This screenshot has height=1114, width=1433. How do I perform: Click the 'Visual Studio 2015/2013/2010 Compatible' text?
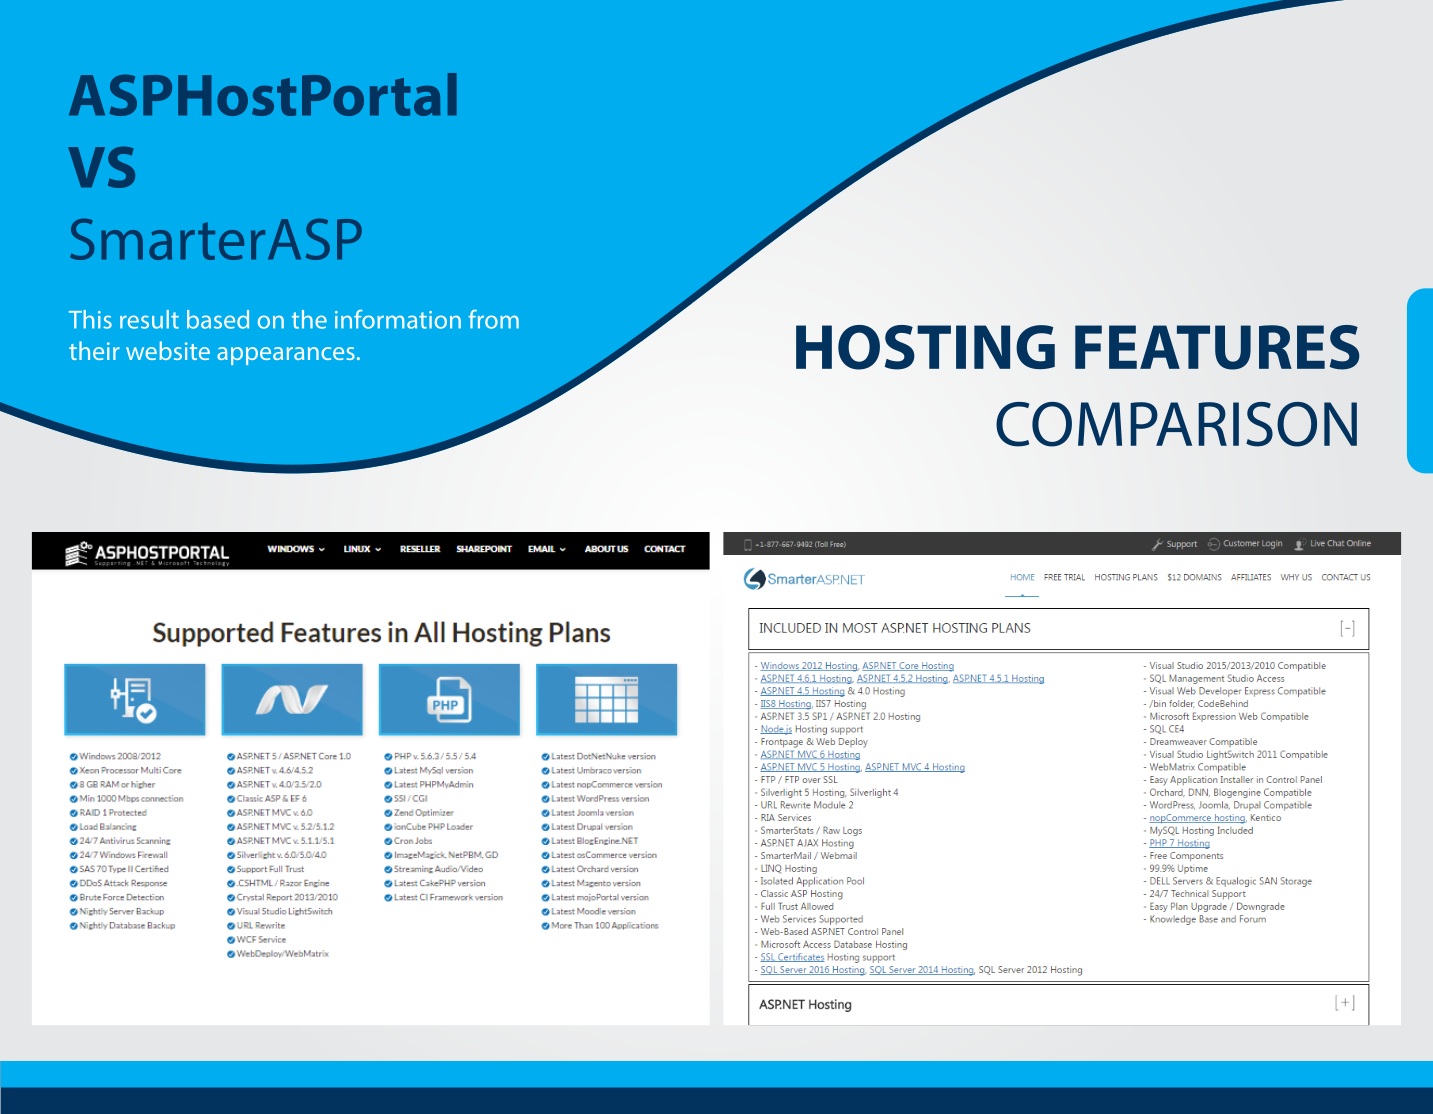pyautogui.click(x=1237, y=666)
